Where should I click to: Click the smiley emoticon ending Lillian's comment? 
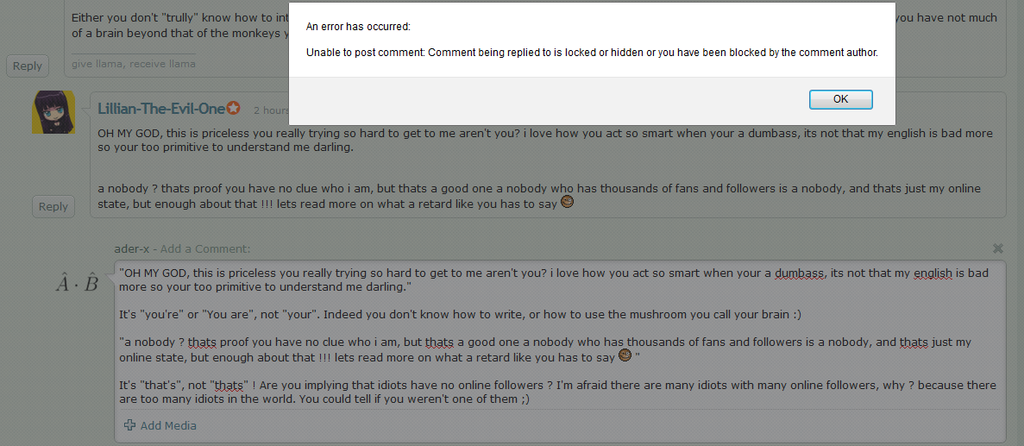[568, 203]
